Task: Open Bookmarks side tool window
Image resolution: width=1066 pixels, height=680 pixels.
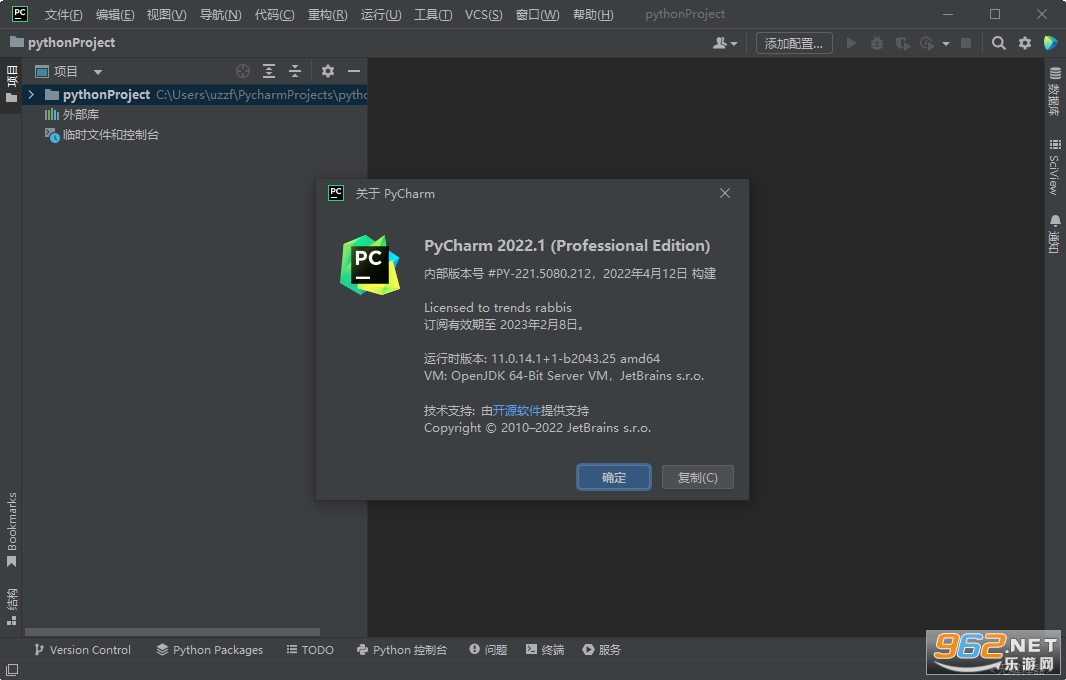Action: pyautogui.click(x=12, y=530)
